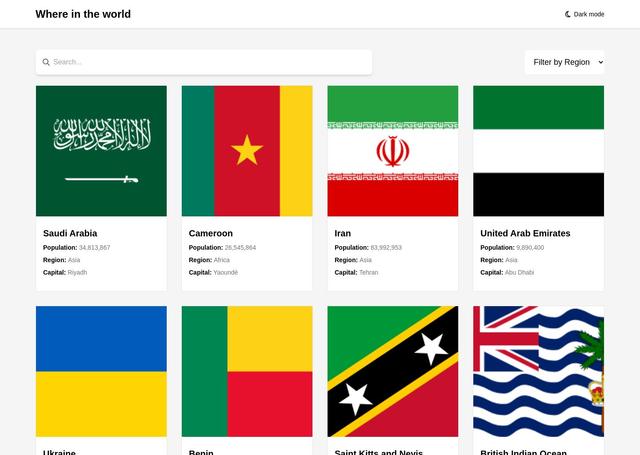Click the moon icon in header
Viewport: 640px width, 455px height.
568,14
